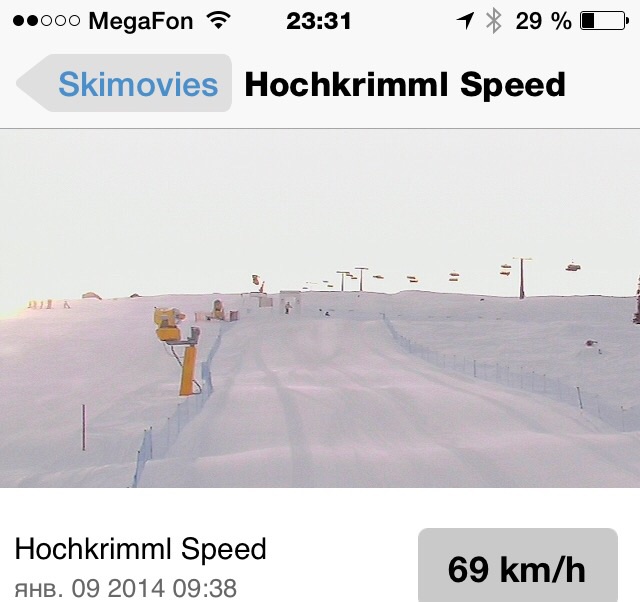This screenshot has height=602, width=640.
Task: Go back to the Skimovies list
Action: coord(124,83)
